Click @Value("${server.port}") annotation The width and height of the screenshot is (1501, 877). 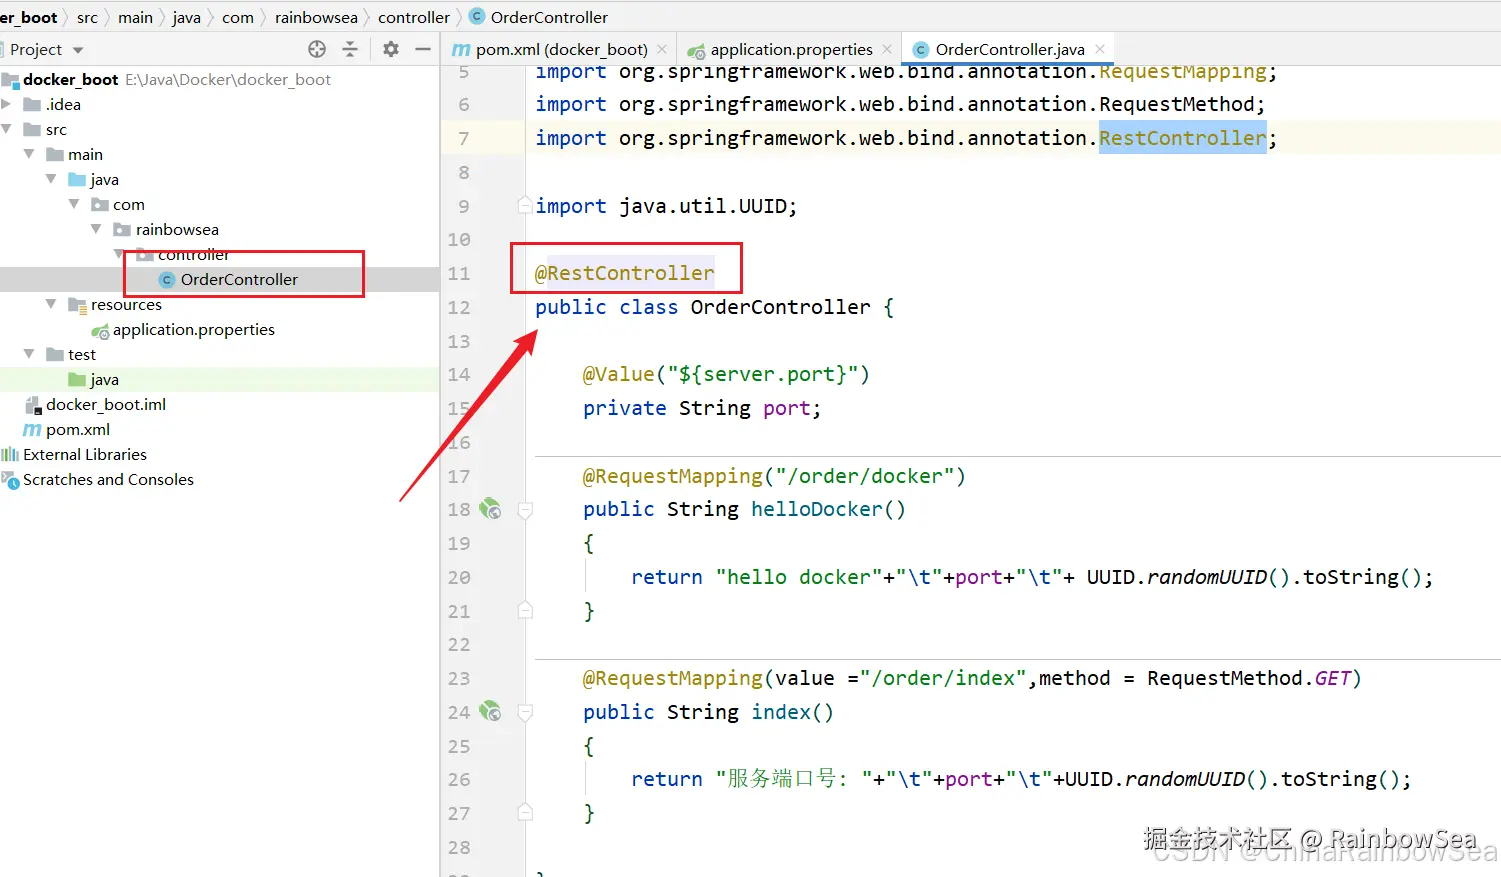pyautogui.click(x=726, y=374)
